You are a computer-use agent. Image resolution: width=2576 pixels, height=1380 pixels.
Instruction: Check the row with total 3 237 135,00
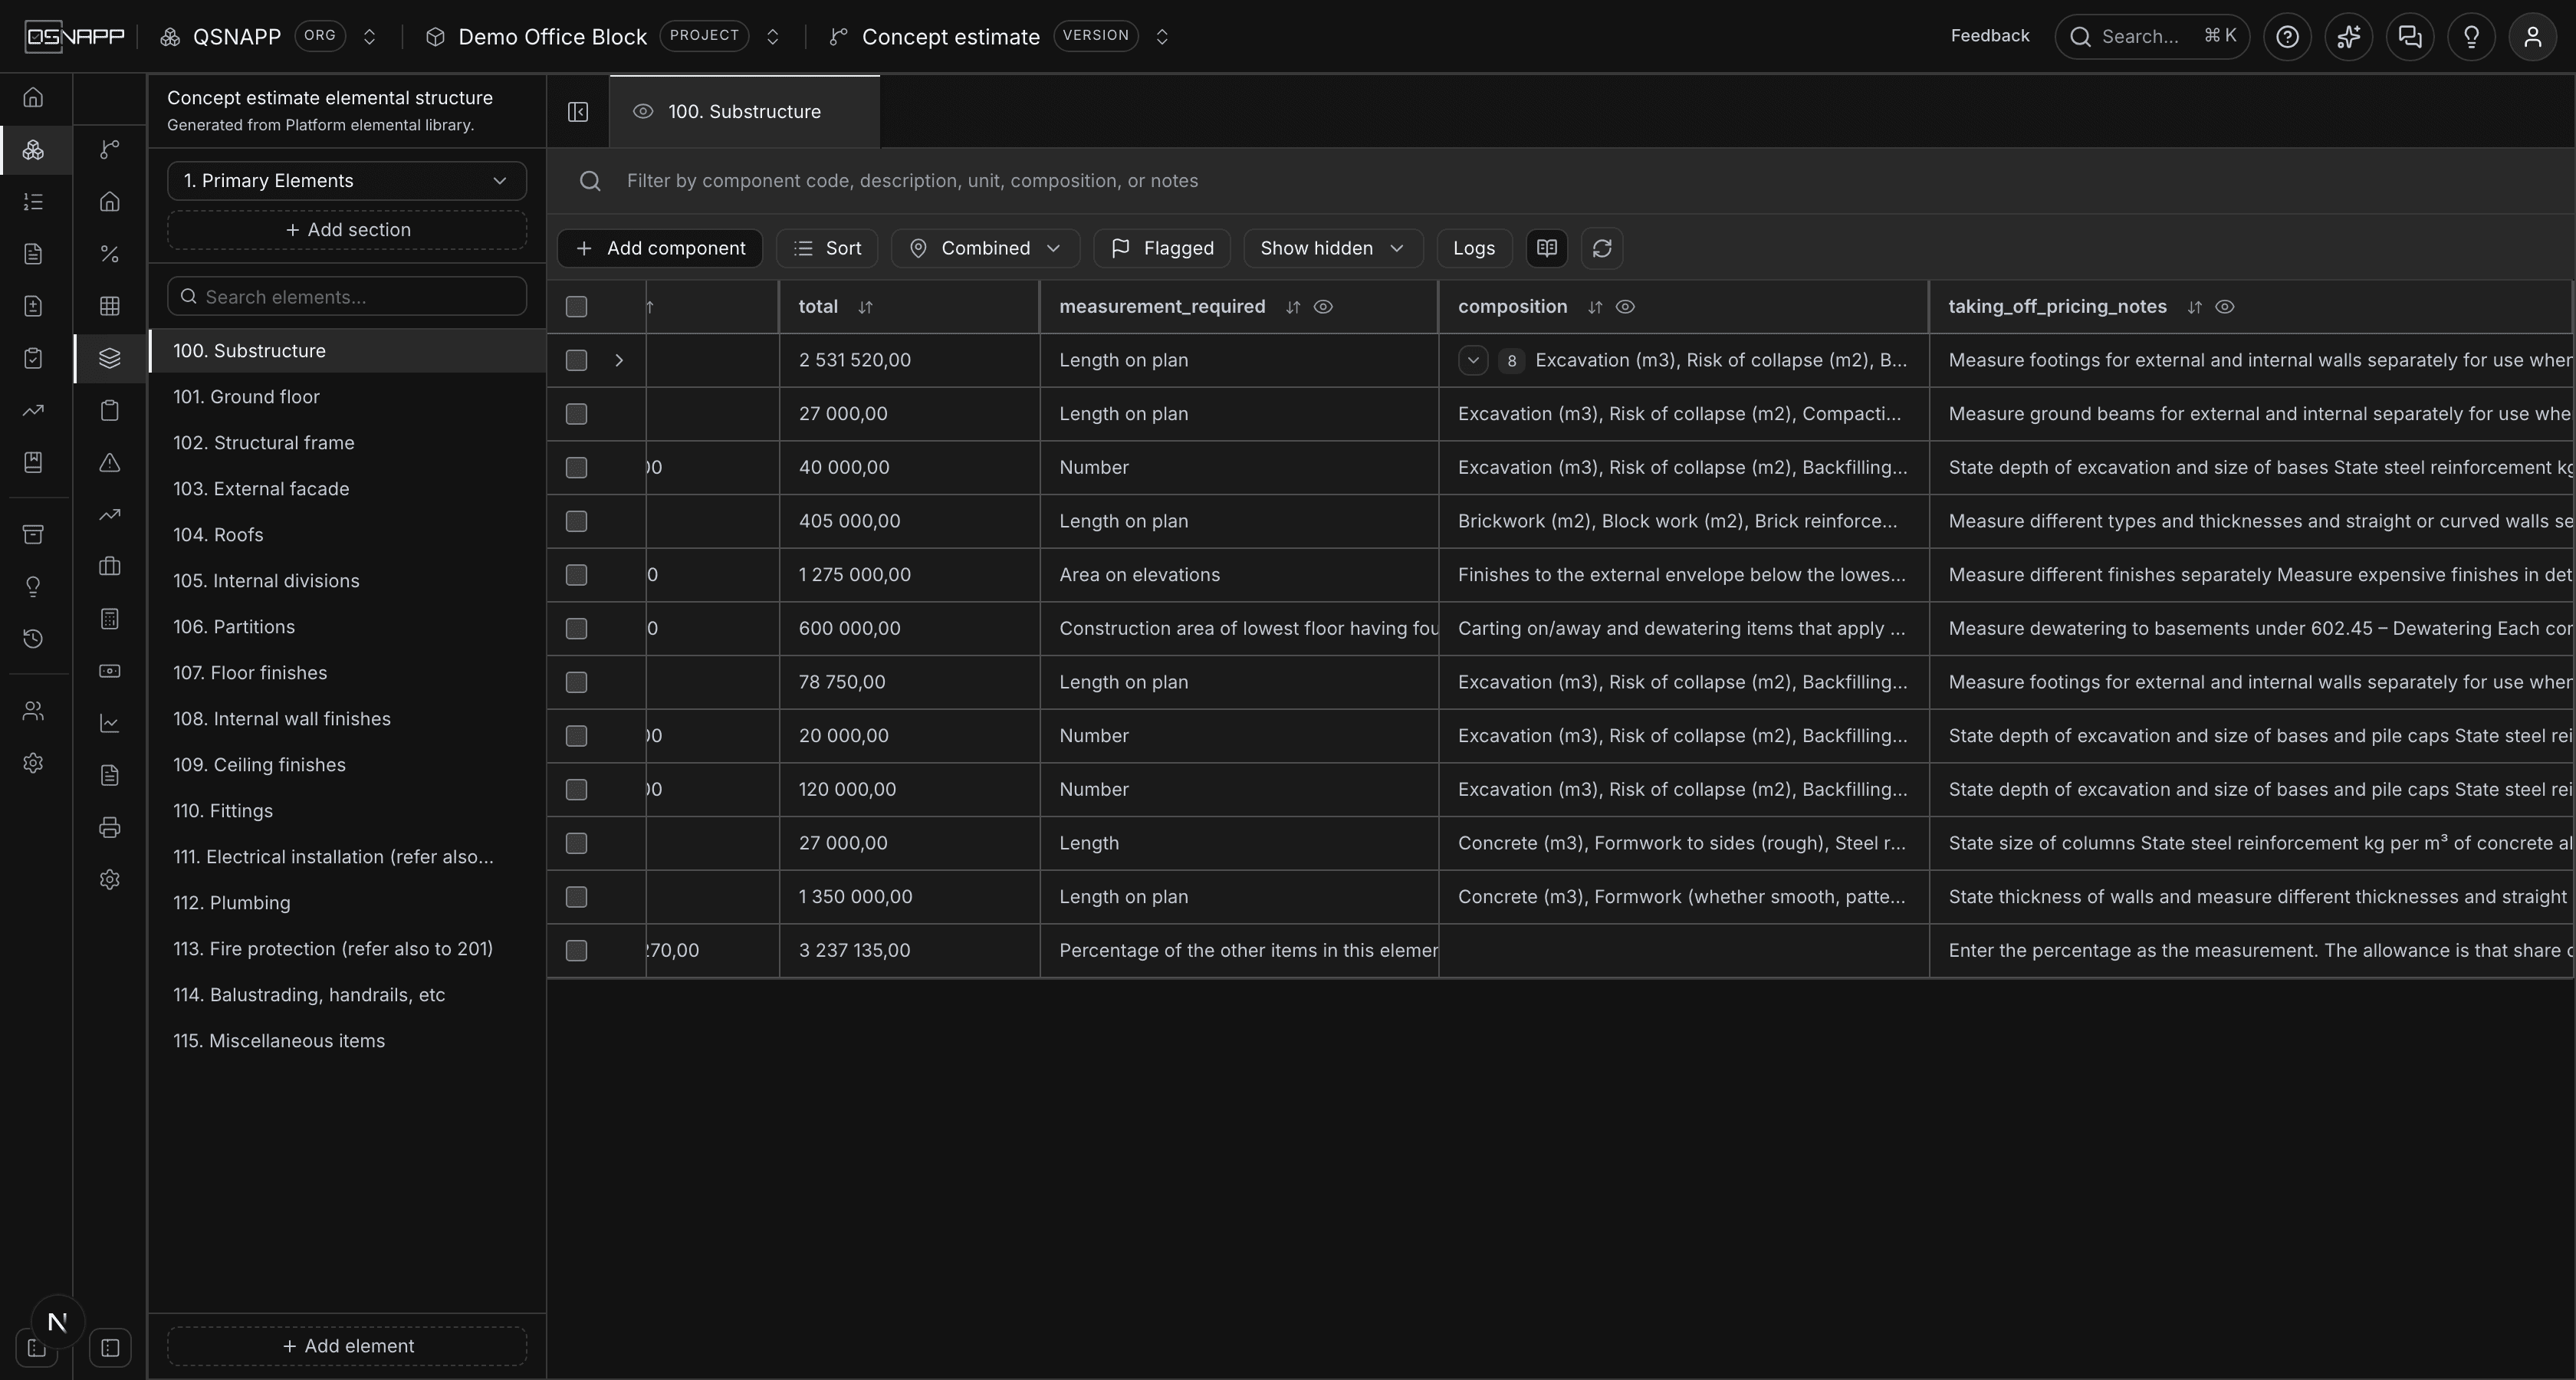[576, 950]
